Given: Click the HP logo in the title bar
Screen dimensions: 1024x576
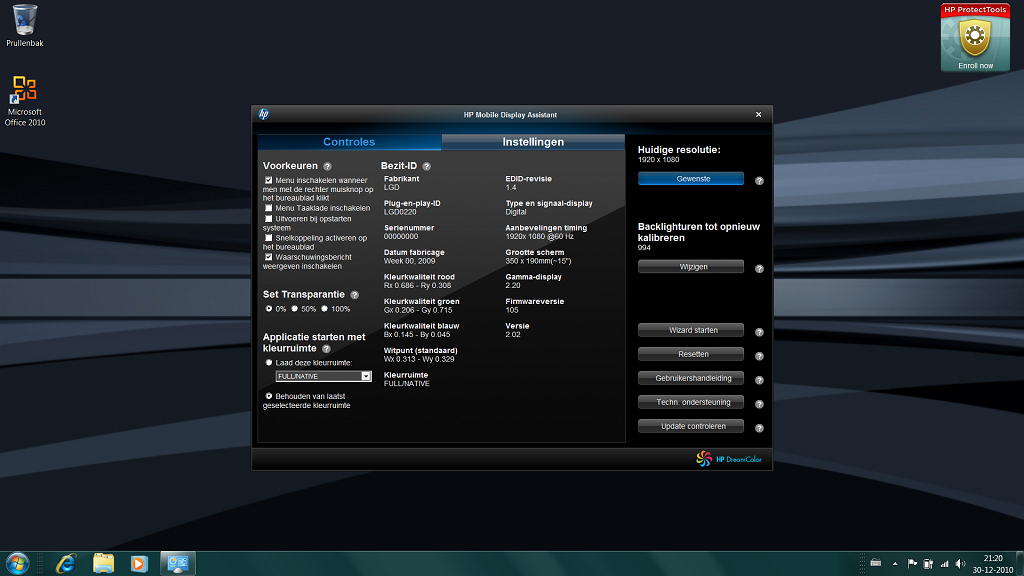Looking at the screenshot, I should click(x=264, y=114).
